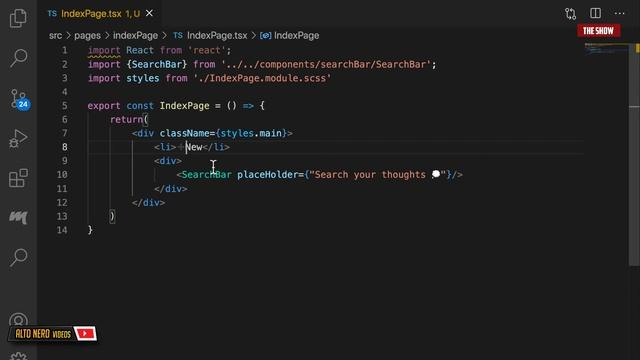Click styles.main on line 7

point(251,133)
